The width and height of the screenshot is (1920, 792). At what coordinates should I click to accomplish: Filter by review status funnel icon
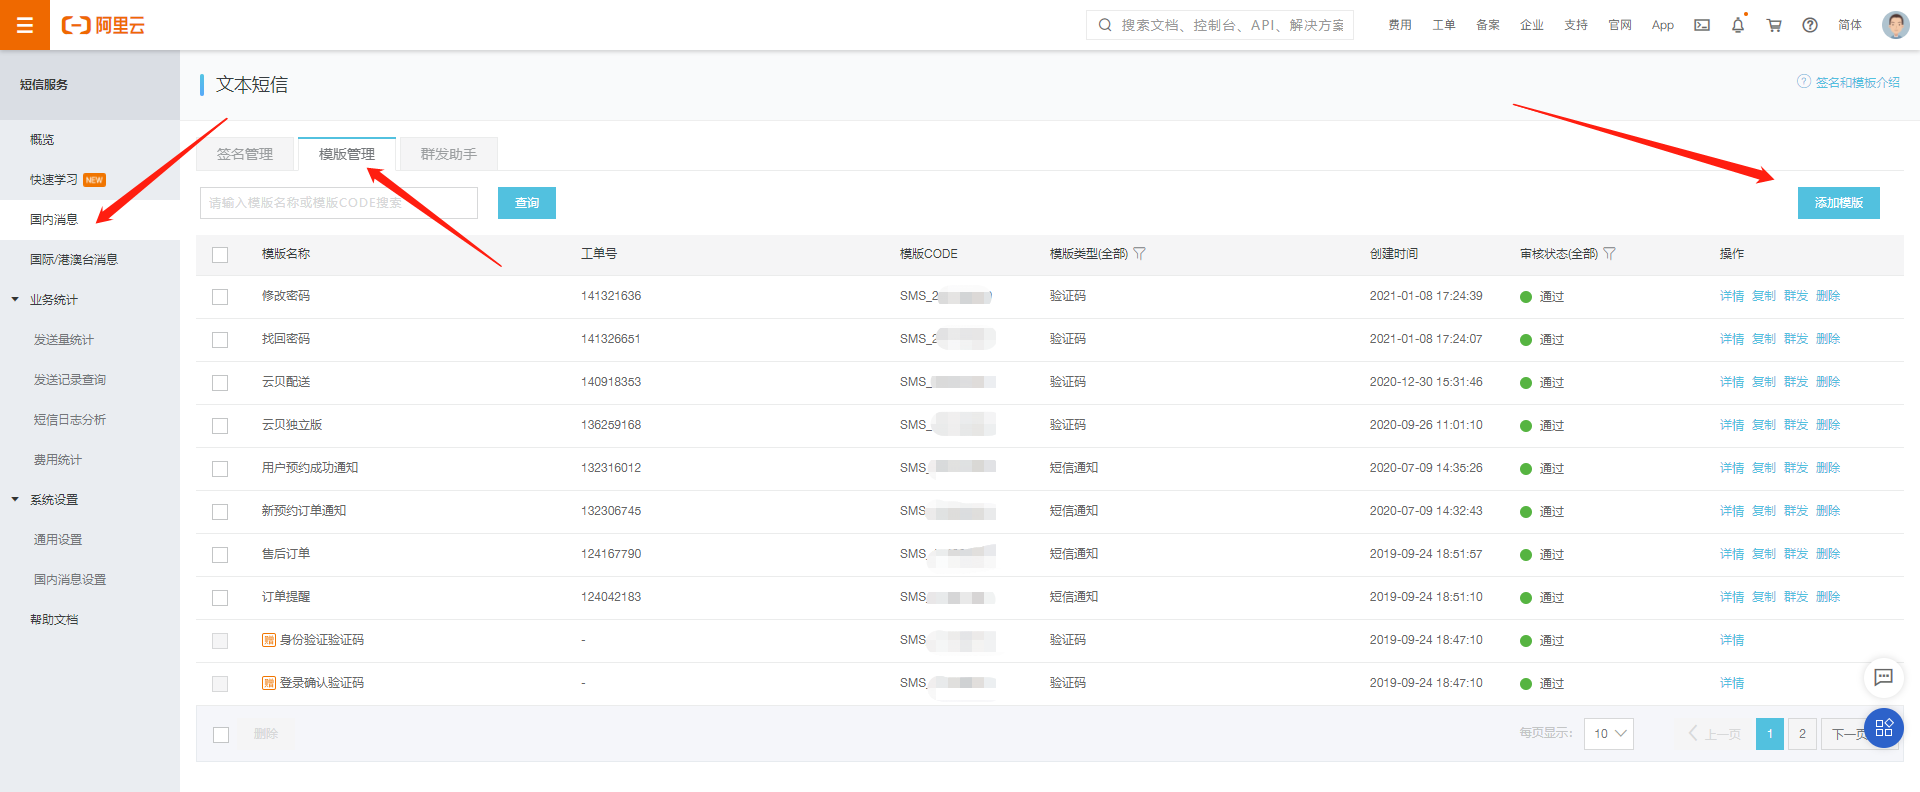click(x=1609, y=254)
